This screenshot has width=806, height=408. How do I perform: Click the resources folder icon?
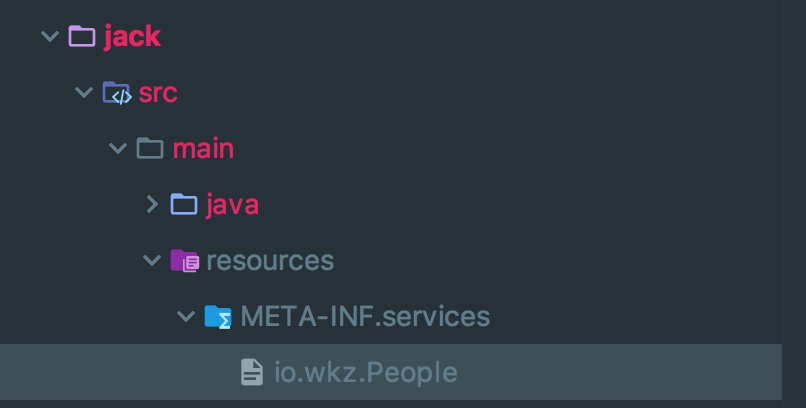[184, 261]
